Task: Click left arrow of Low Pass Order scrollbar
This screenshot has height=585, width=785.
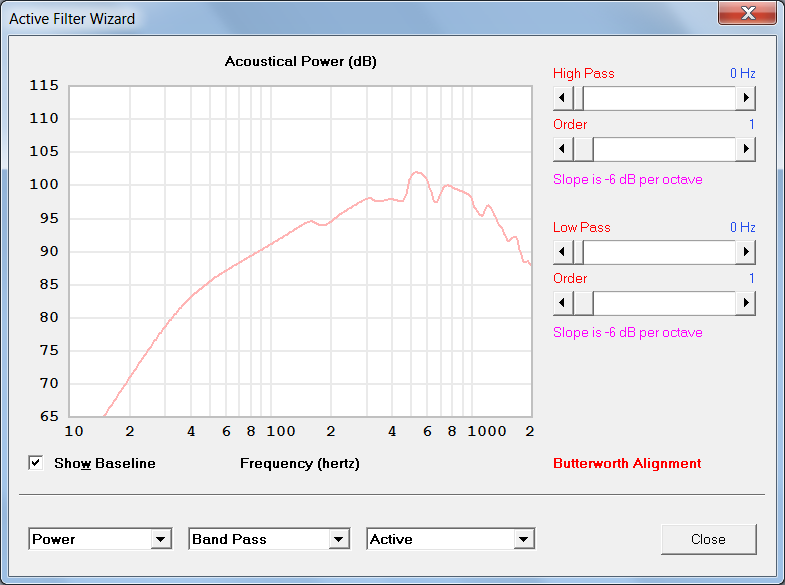Action: tap(563, 303)
